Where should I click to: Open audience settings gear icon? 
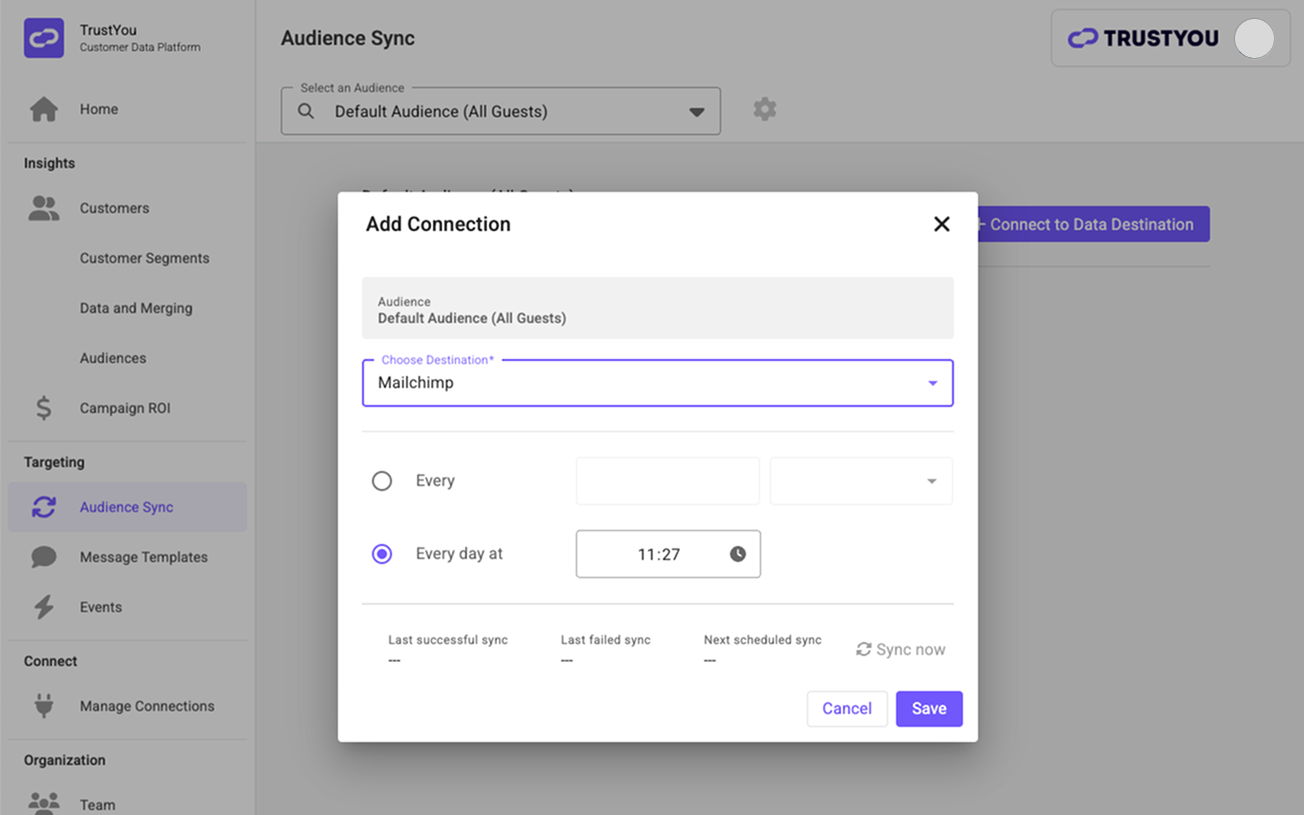765,109
